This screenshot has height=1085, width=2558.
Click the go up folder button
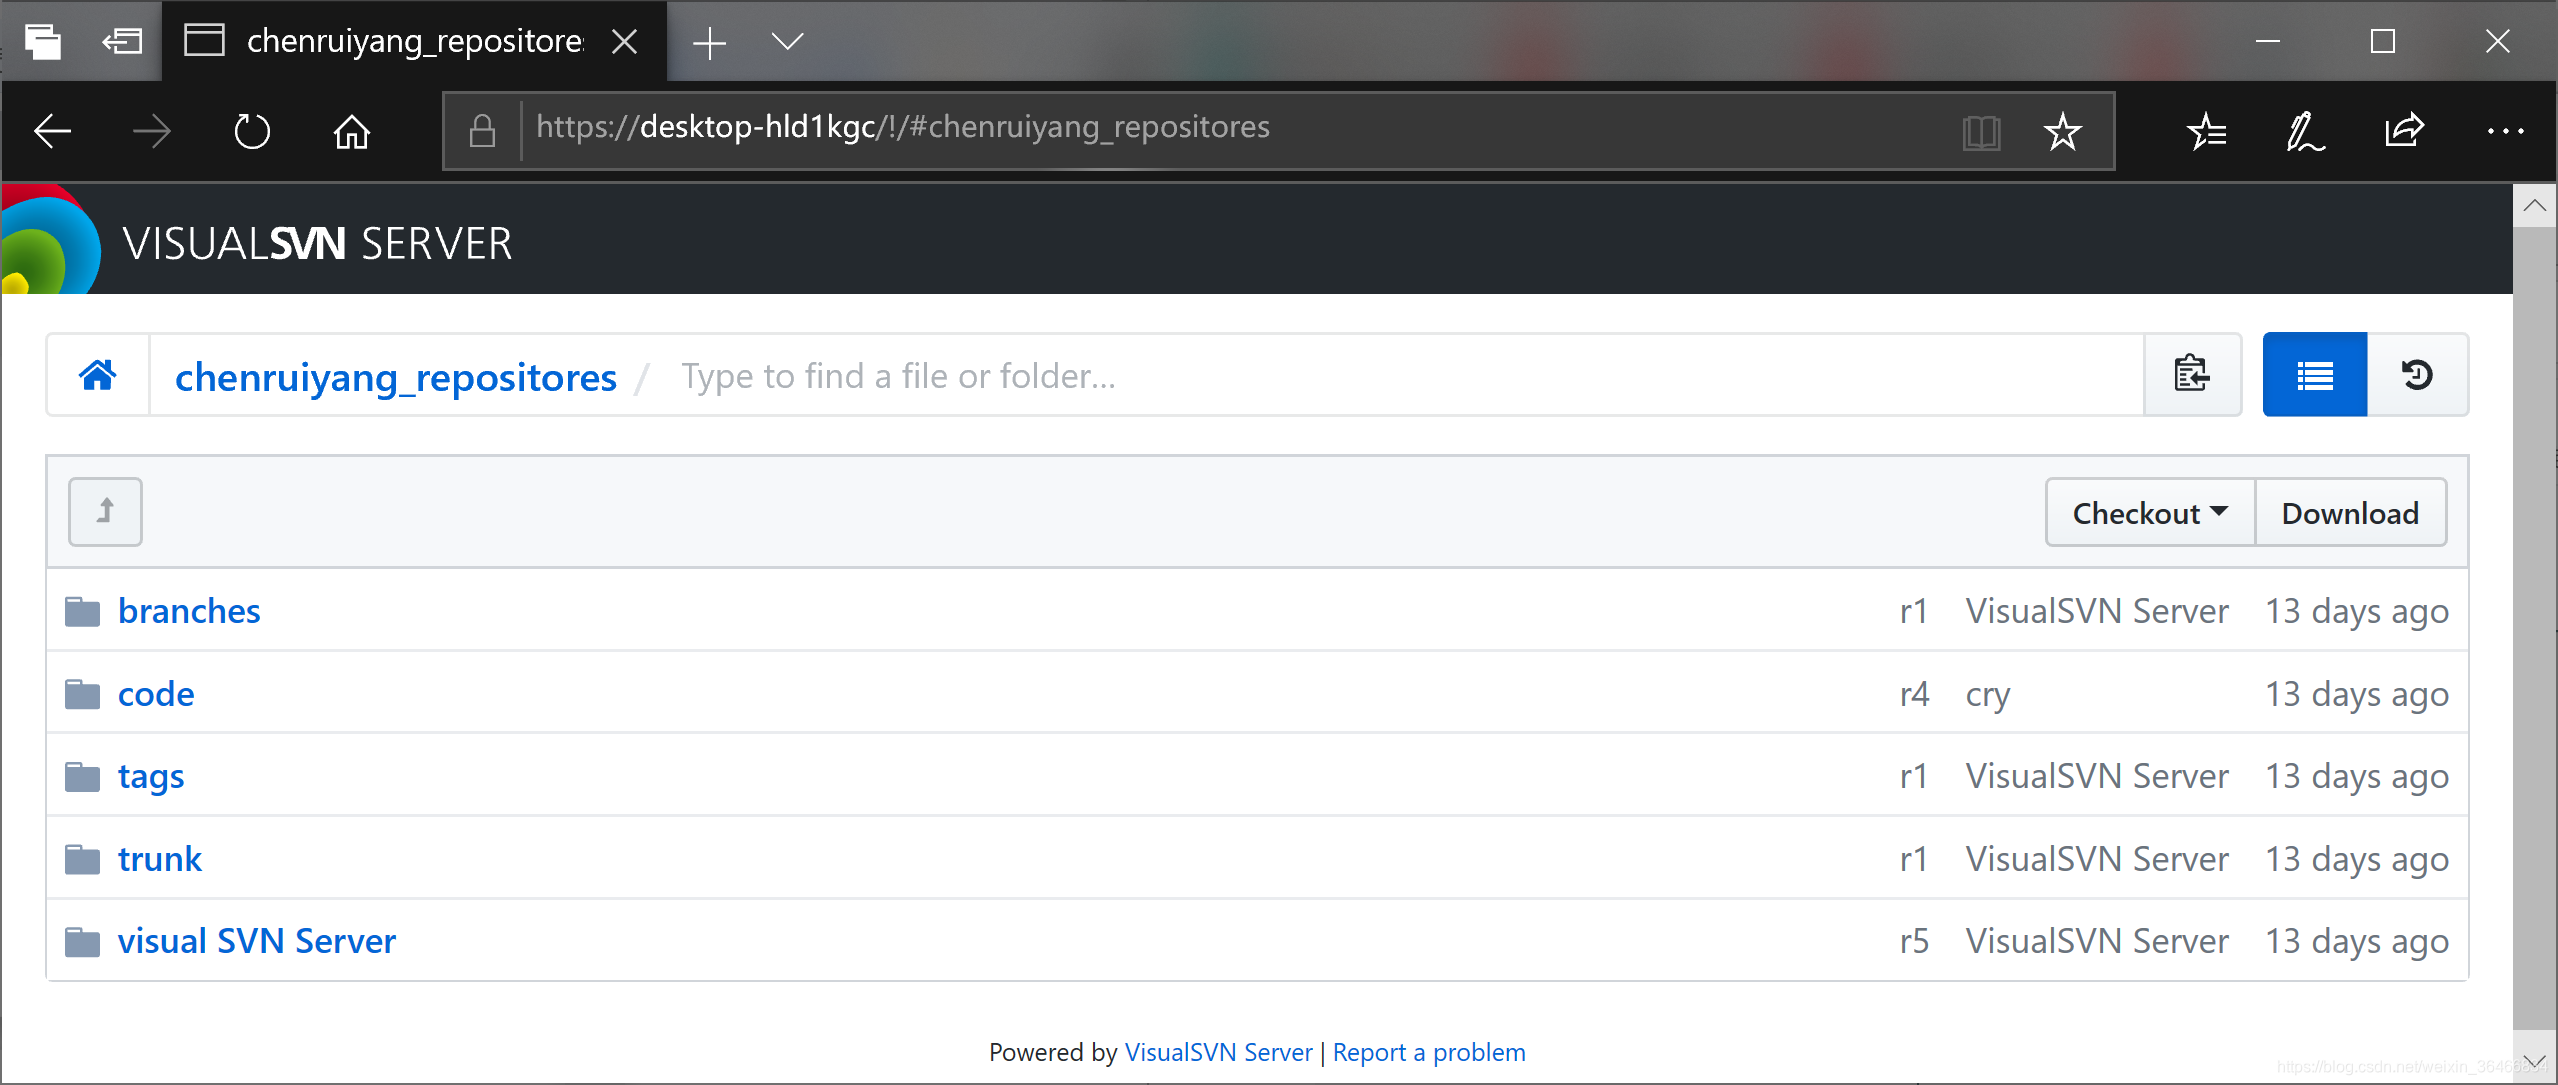point(105,512)
